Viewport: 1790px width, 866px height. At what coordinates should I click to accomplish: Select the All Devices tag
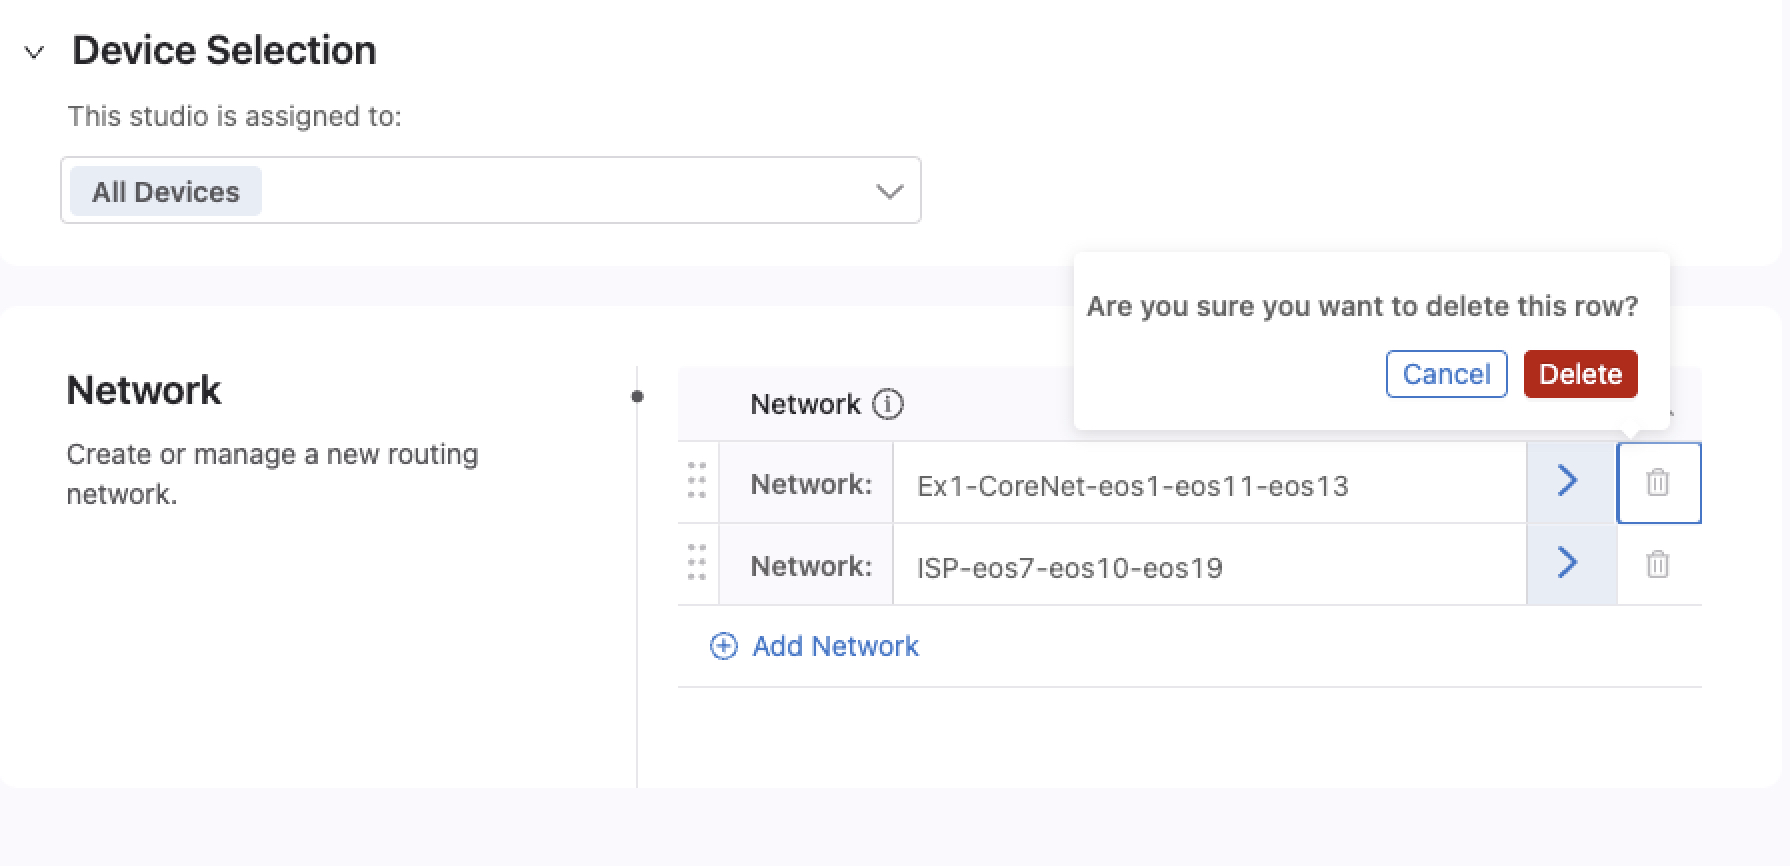(x=166, y=192)
